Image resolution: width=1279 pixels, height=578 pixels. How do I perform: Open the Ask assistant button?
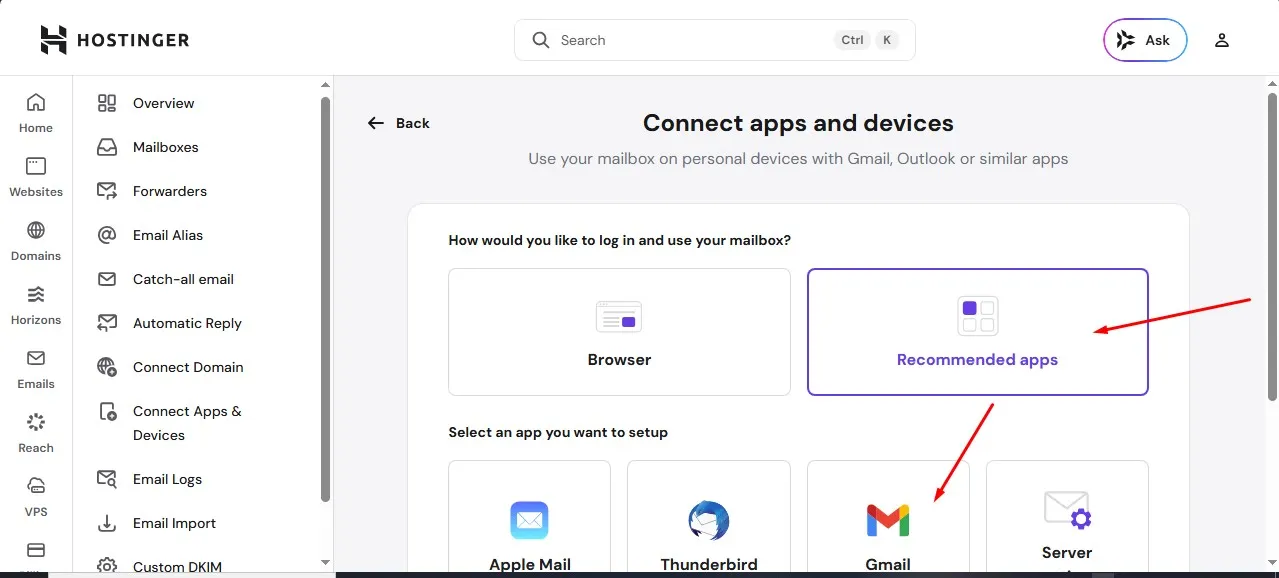tap(1144, 40)
